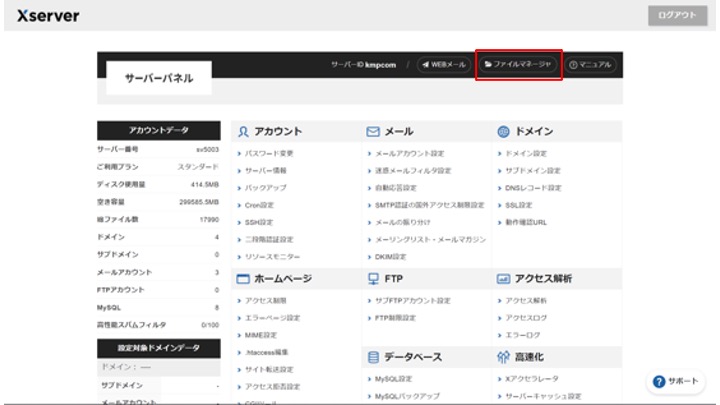This screenshot has width=720, height=405.
Task: Open サイト転送設定 link
Action: pyautogui.click(x=269, y=369)
